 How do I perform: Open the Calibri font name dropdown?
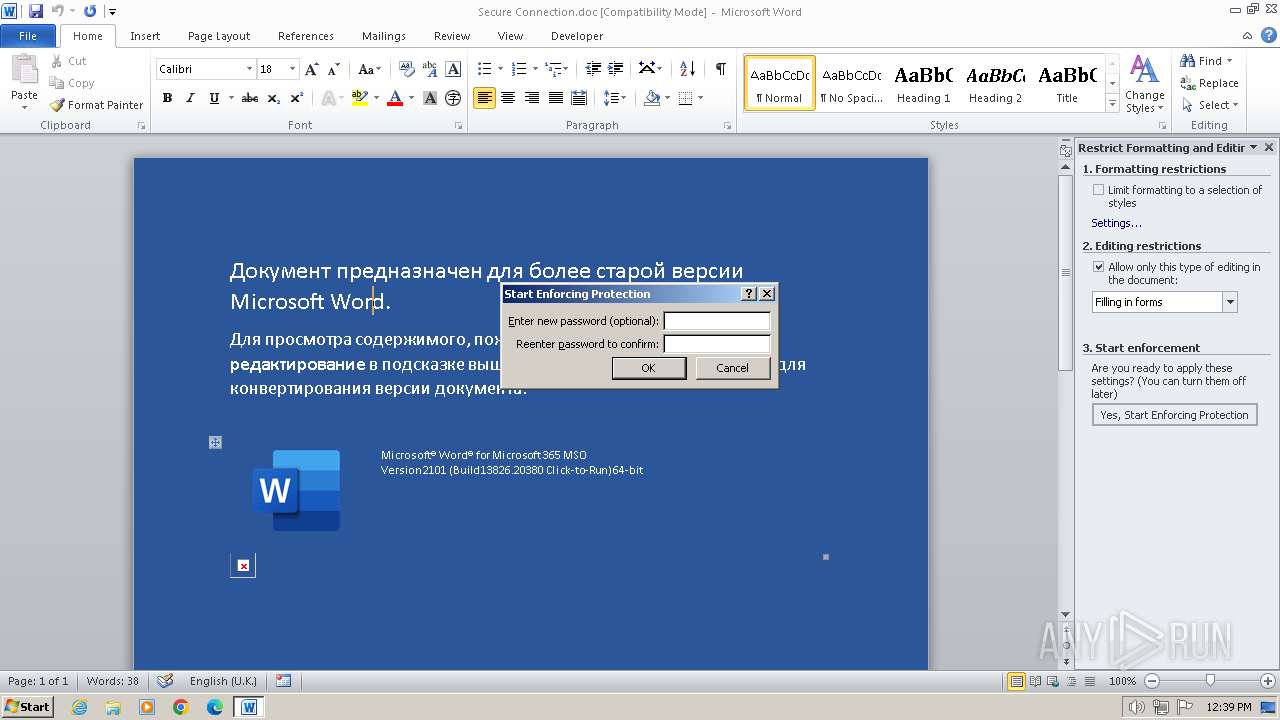coord(249,69)
